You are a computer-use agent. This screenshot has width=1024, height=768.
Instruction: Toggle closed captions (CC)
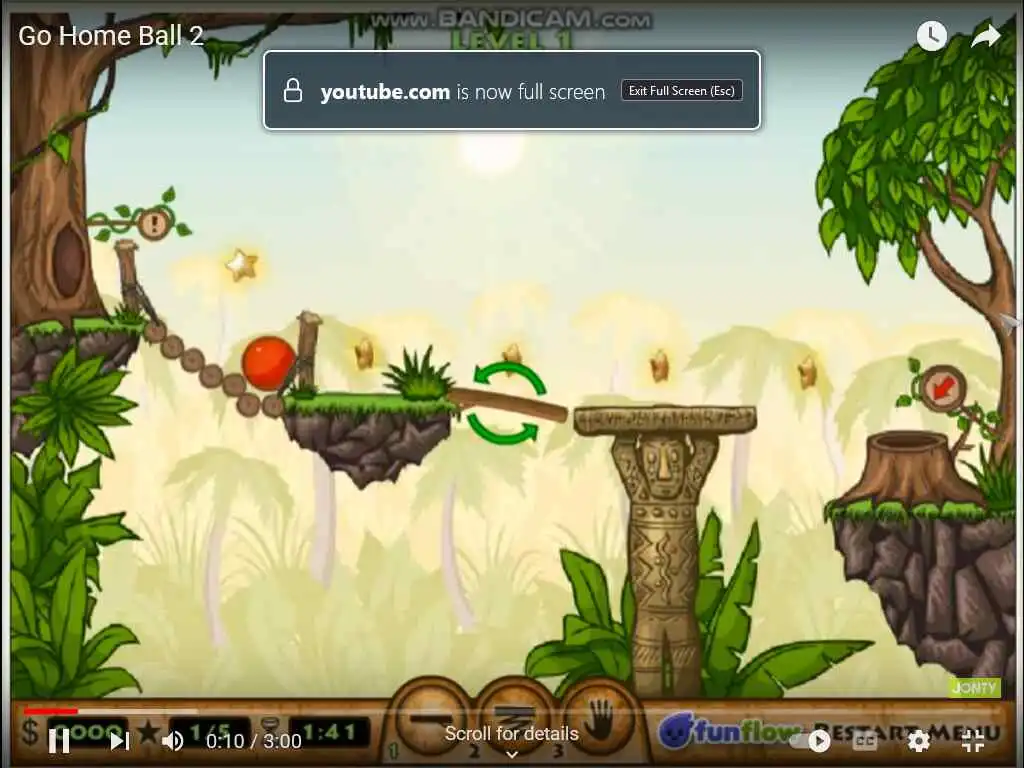tap(865, 741)
